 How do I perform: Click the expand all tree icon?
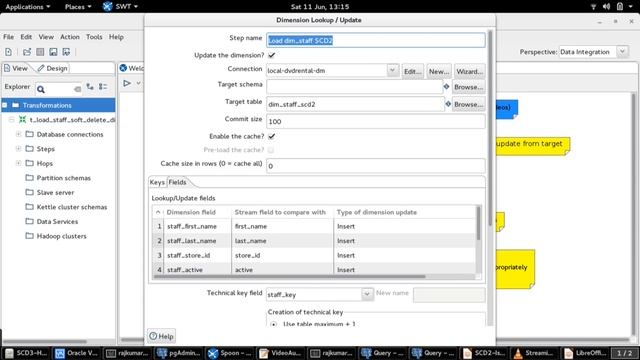pos(90,87)
